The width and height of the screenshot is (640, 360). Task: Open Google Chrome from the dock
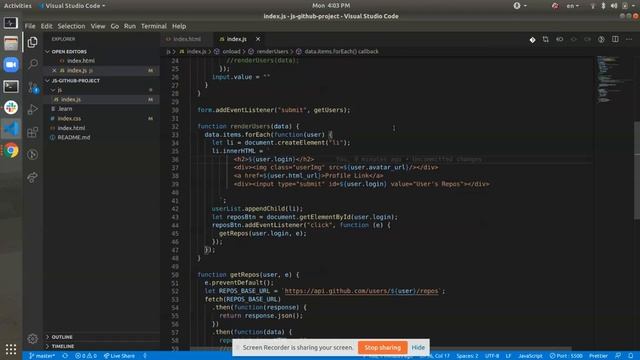[11, 151]
